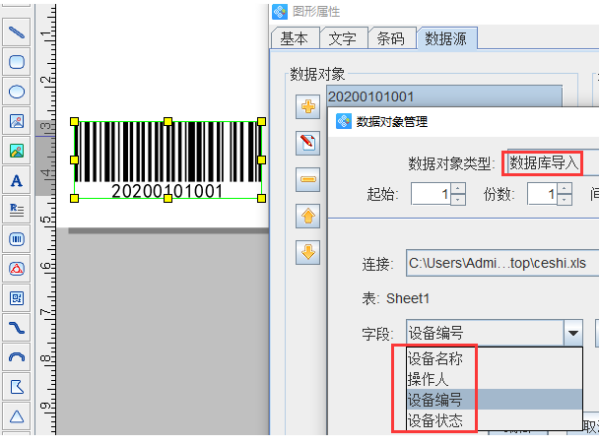600x444 pixels.
Task: Choose 设备状态 from the field list
Action: click(494, 420)
